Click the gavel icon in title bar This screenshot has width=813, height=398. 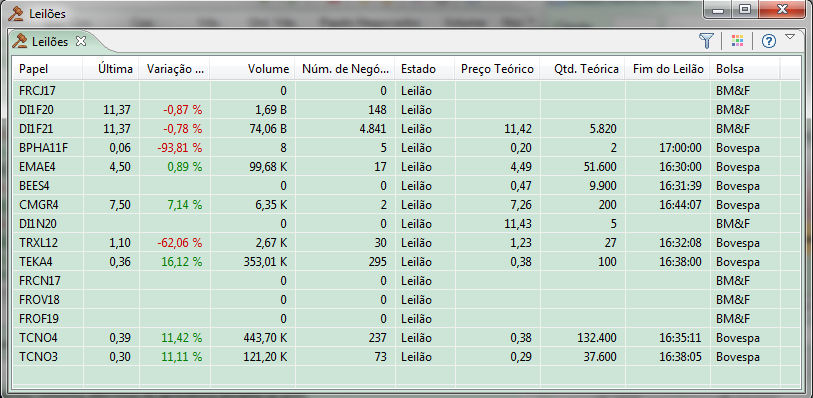pos(16,13)
